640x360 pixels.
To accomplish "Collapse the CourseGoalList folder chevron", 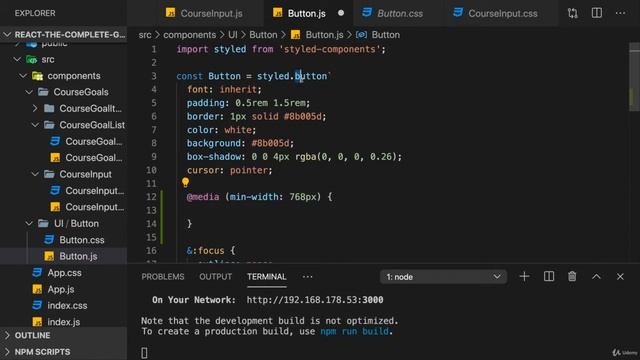I will point(35,125).
